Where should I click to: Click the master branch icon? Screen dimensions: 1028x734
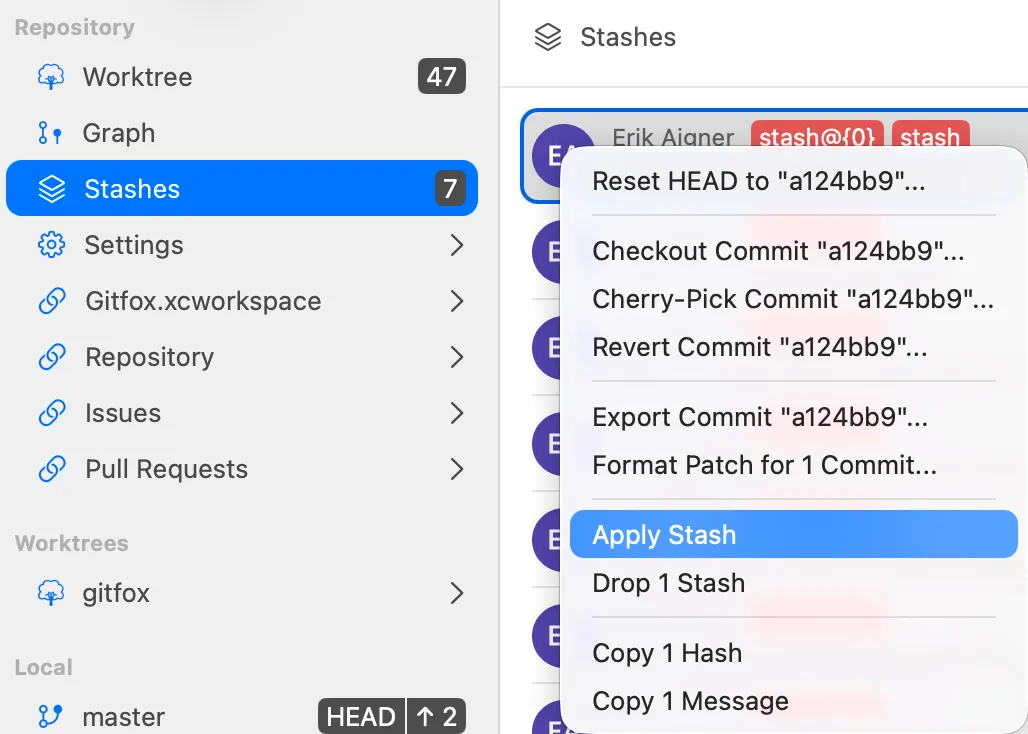tap(50, 716)
